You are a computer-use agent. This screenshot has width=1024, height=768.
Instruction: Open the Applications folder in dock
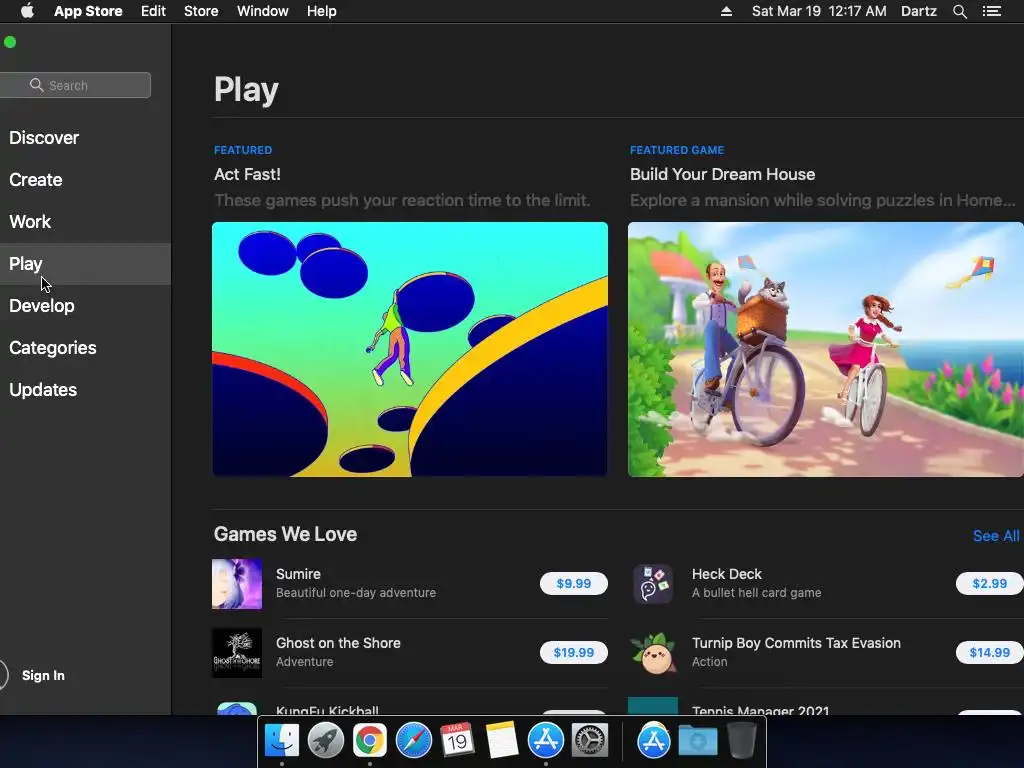point(654,741)
